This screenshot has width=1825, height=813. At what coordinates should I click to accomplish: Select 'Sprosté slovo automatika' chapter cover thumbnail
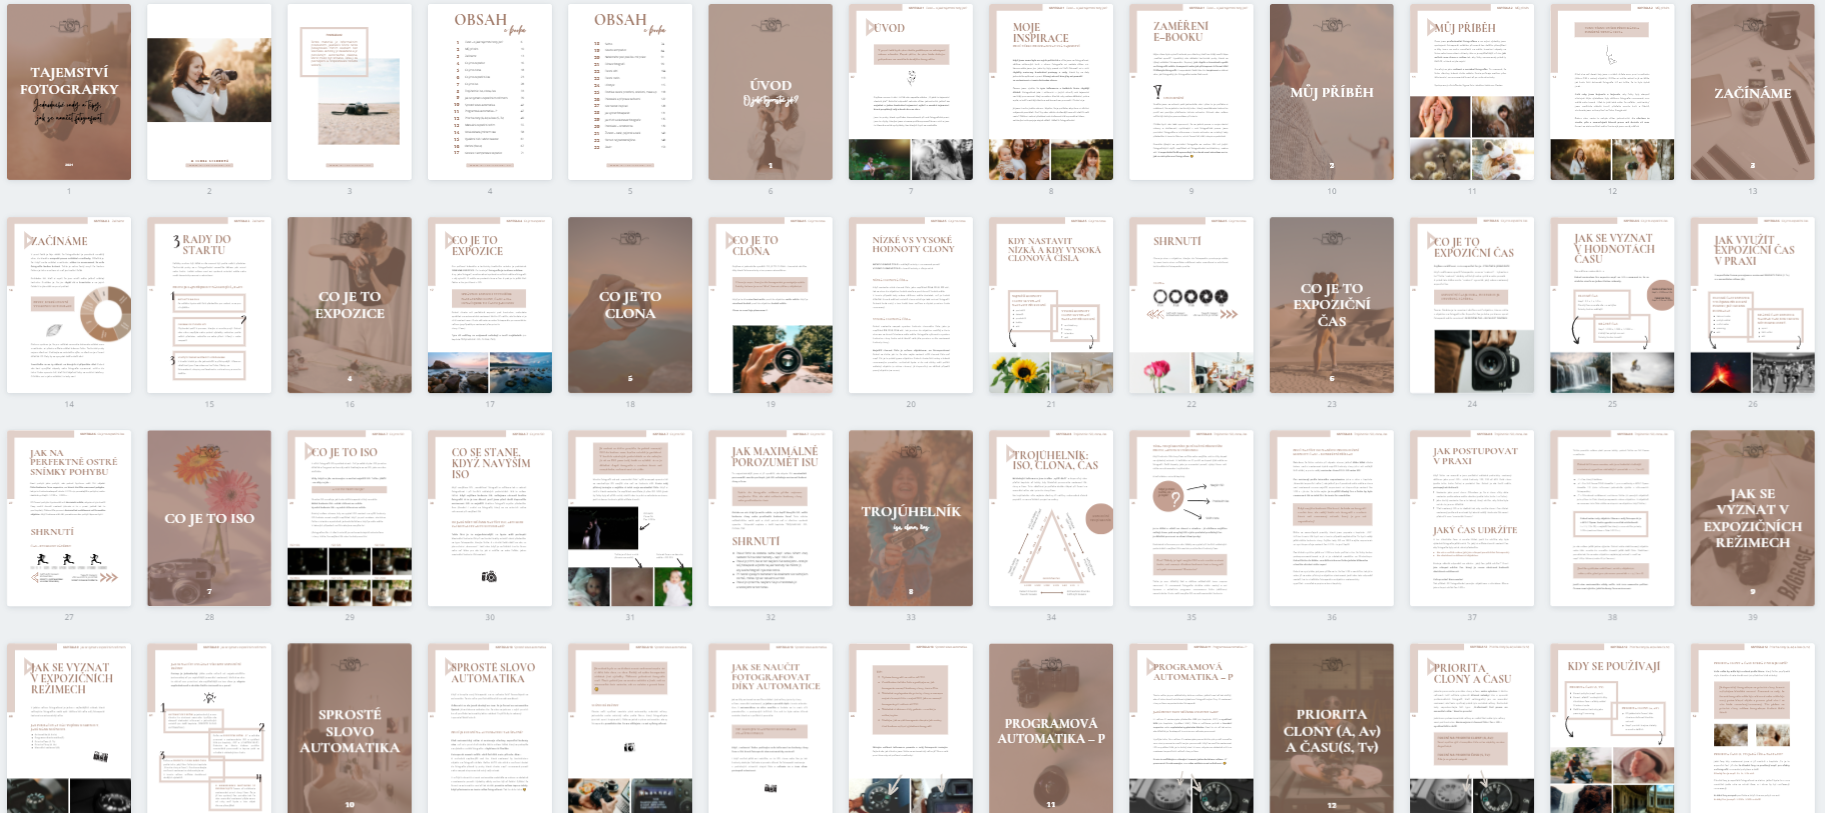350,728
